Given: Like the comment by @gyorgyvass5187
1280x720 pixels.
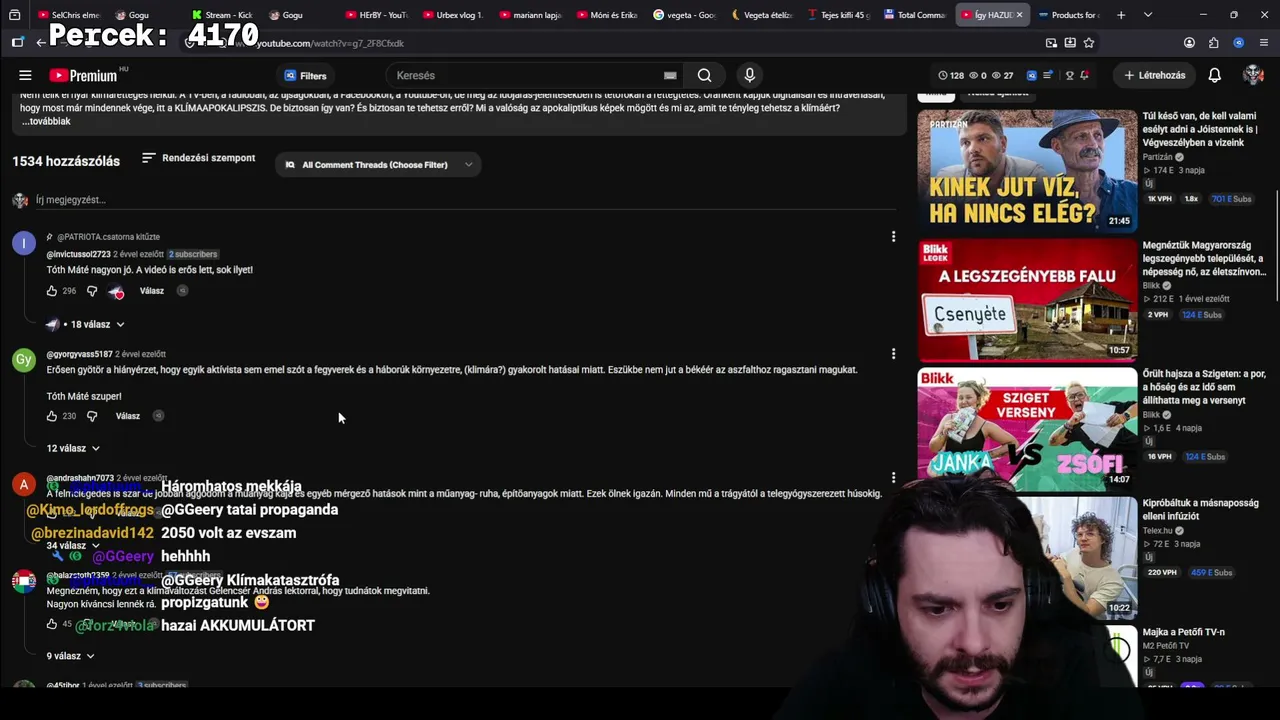Looking at the screenshot, I should [52, 416].
